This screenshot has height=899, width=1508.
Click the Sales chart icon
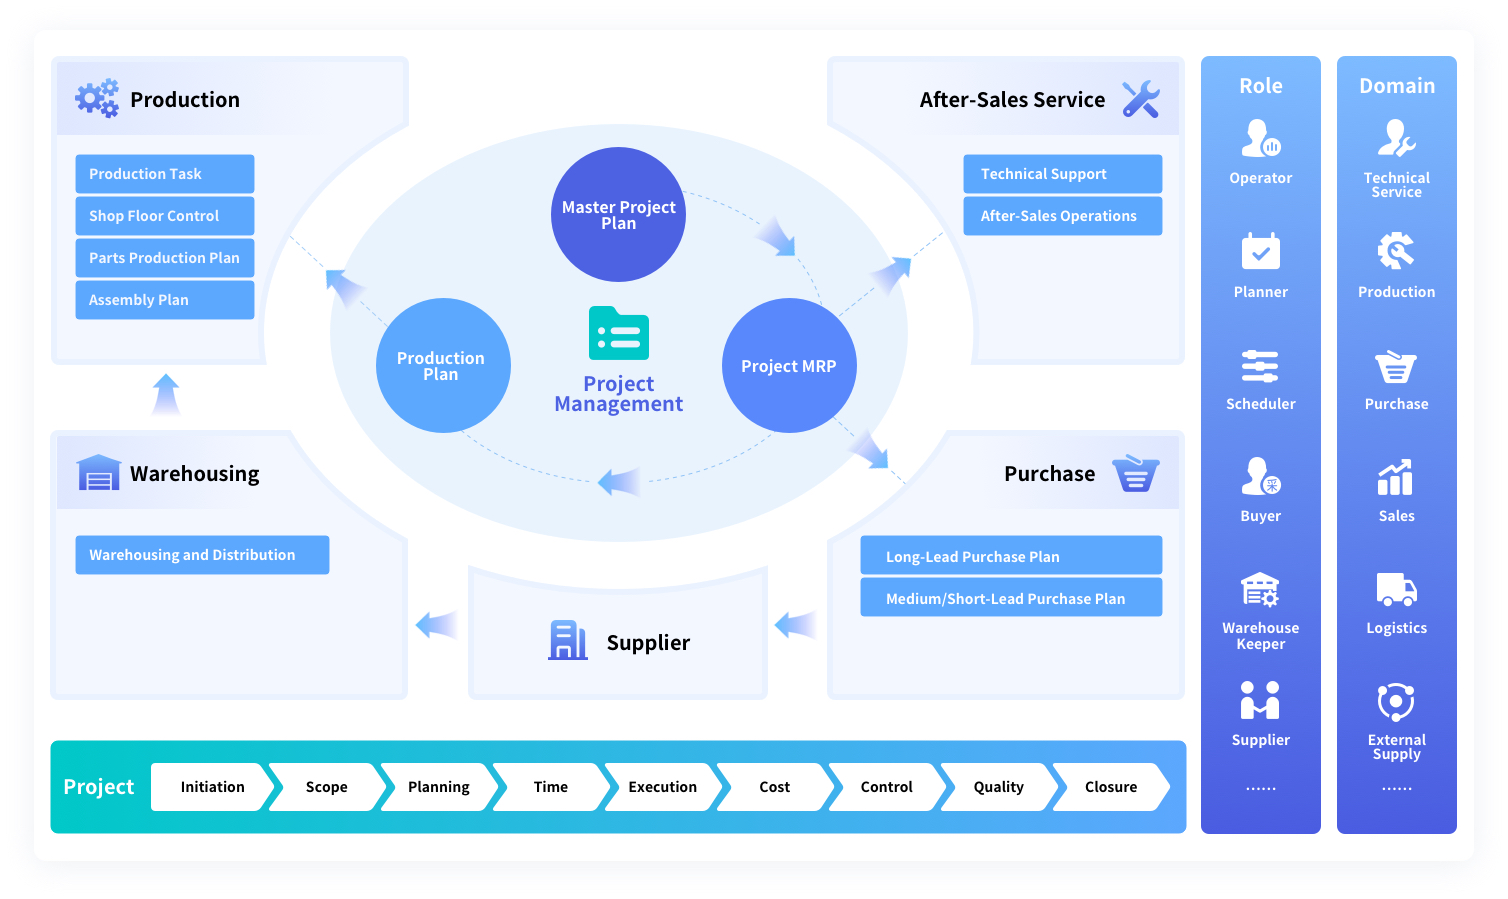click(1396, 478)
